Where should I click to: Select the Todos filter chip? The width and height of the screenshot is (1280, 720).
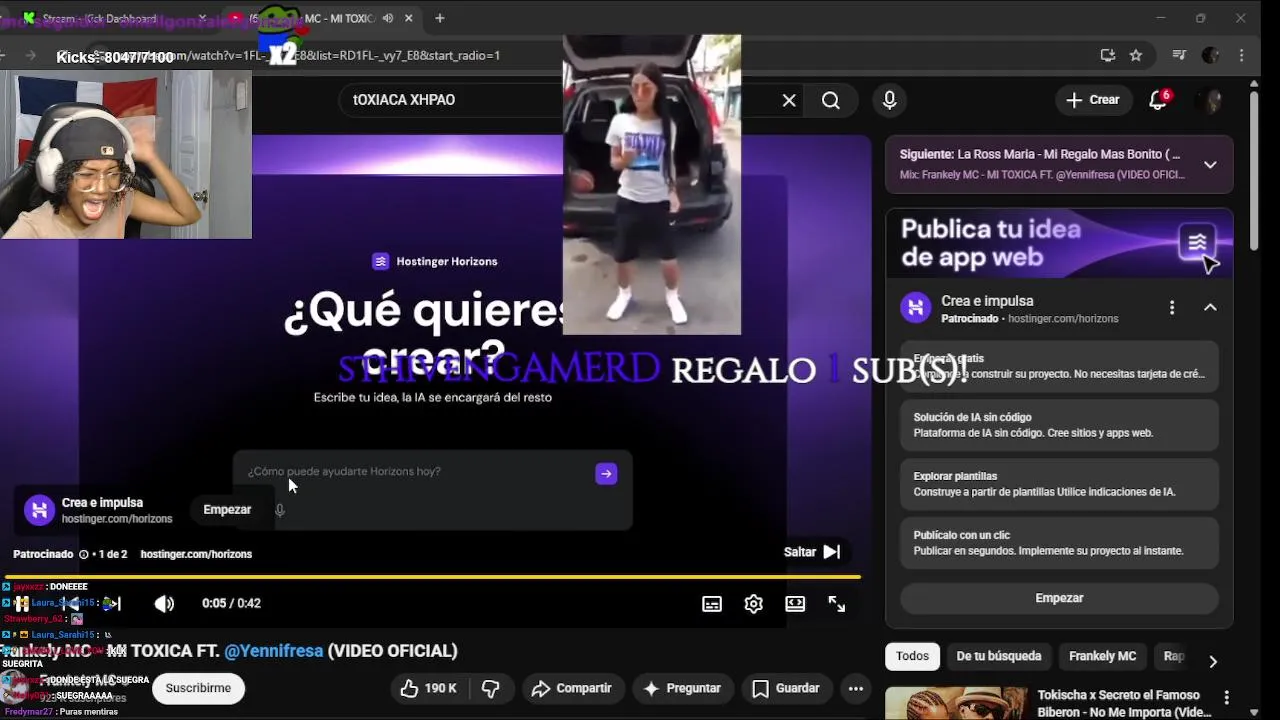click(912, 656)
